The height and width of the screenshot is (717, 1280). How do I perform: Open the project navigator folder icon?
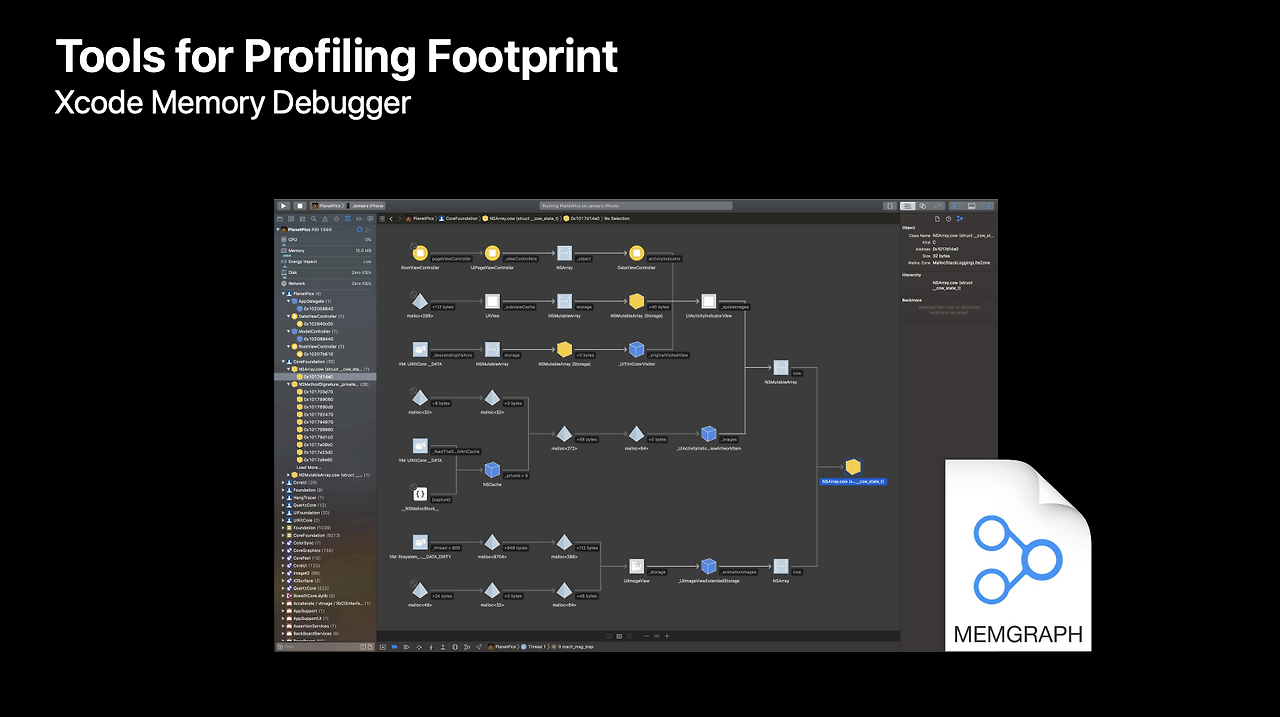[280, 218]
